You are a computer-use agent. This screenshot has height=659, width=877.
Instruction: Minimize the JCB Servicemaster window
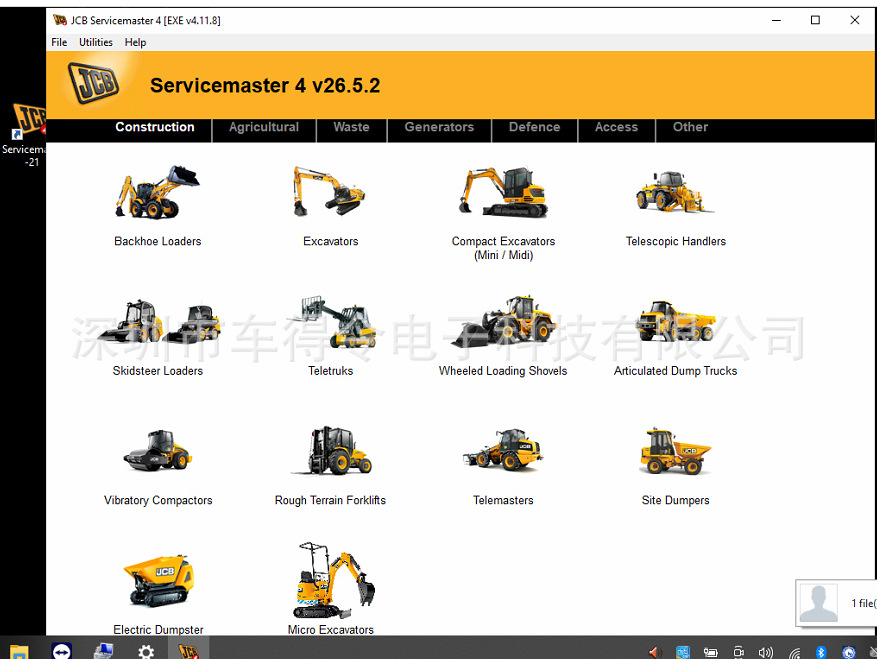click(776, 20)
